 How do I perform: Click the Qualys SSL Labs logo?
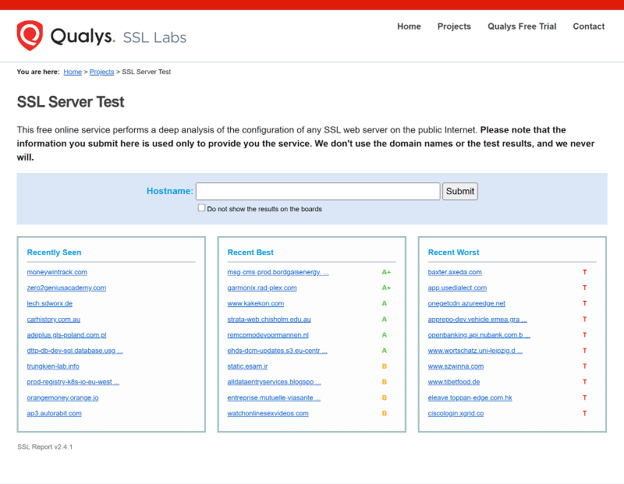pos(101,37)
